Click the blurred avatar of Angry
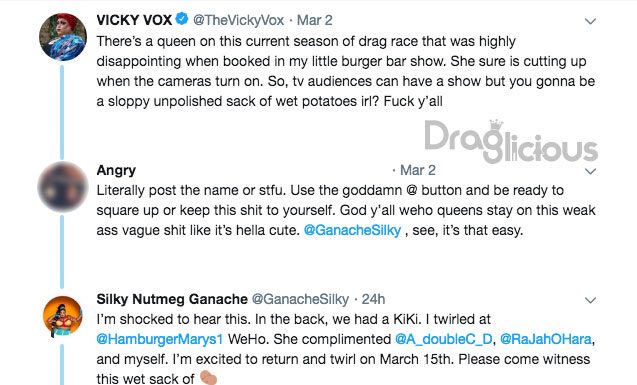Image resolution: width=637 pixels, height=385 pixels. click(63, 187)
